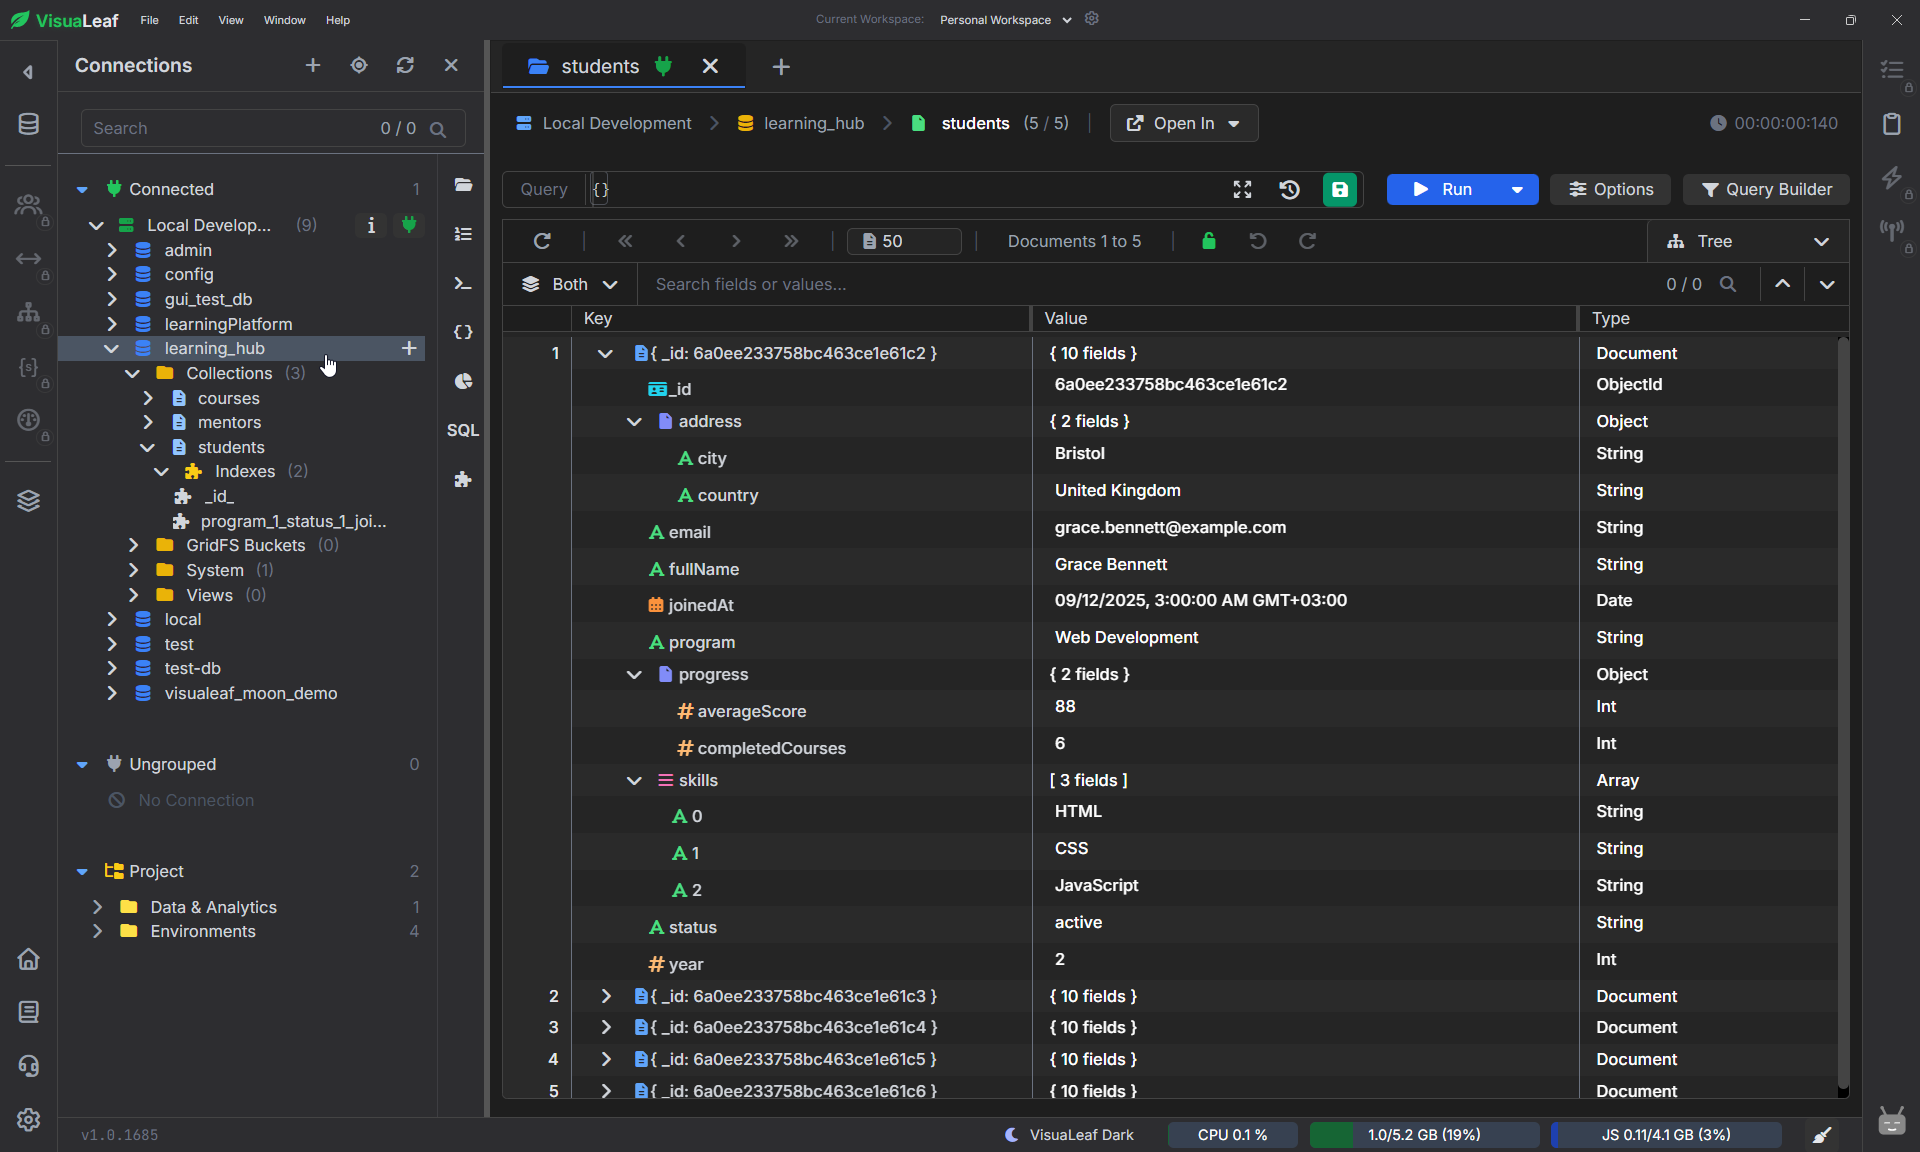Open query Options
Viewport: 1920px width, 1152px height.
1611,189
